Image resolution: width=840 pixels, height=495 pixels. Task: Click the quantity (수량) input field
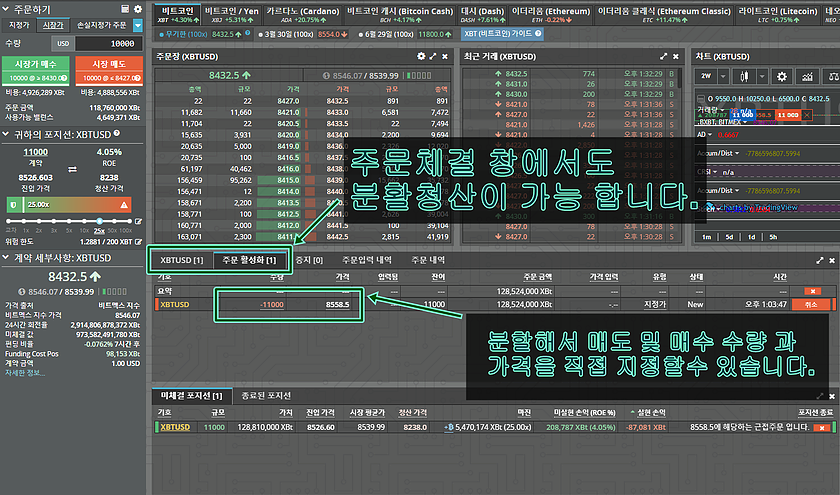110,43
